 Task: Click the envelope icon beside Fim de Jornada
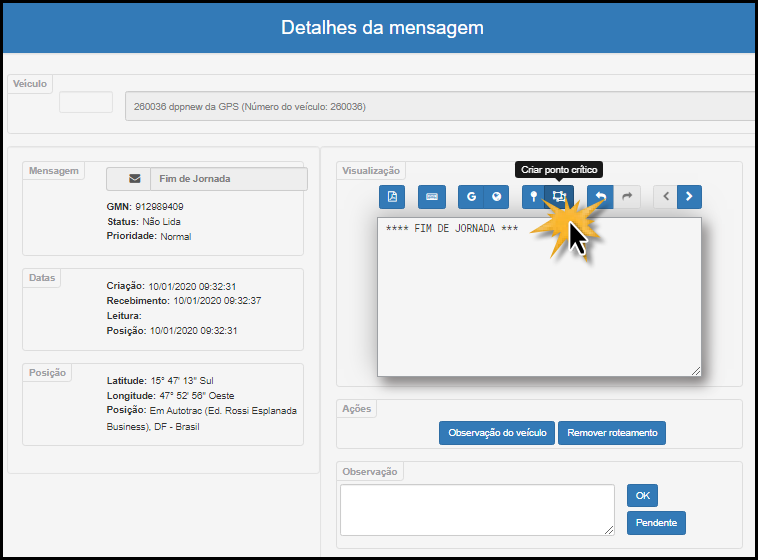click(x=134, y=179)
